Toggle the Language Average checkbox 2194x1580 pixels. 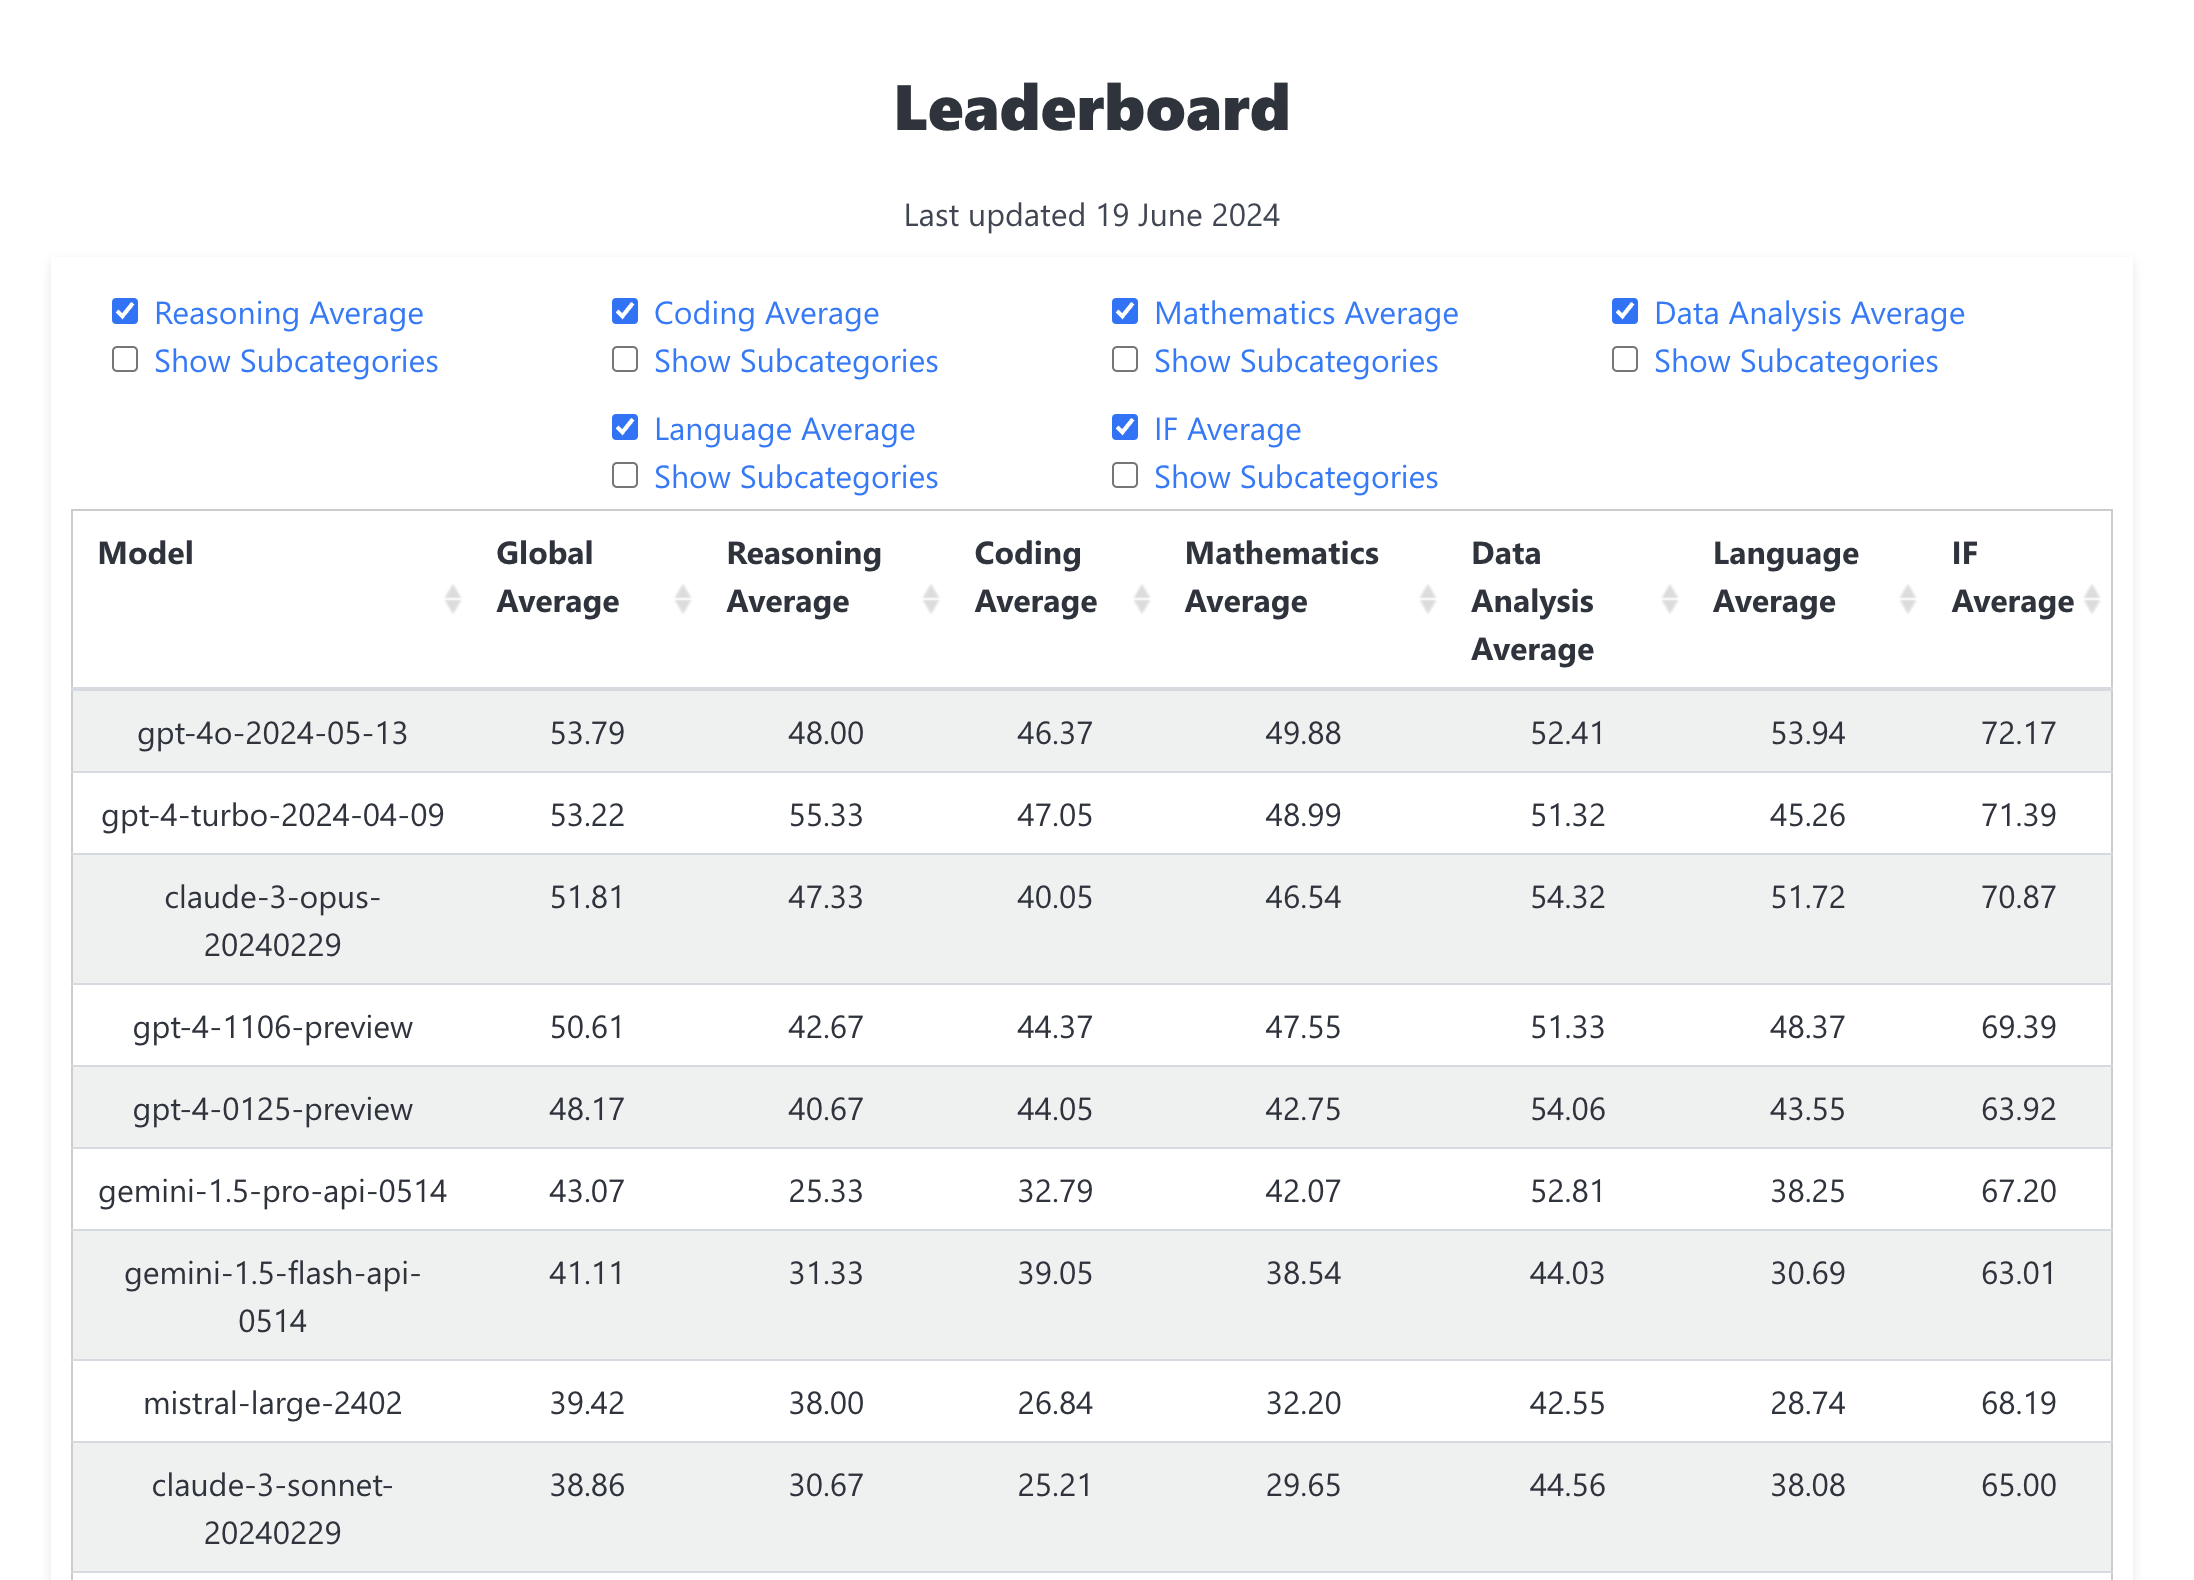coord(625,428)
